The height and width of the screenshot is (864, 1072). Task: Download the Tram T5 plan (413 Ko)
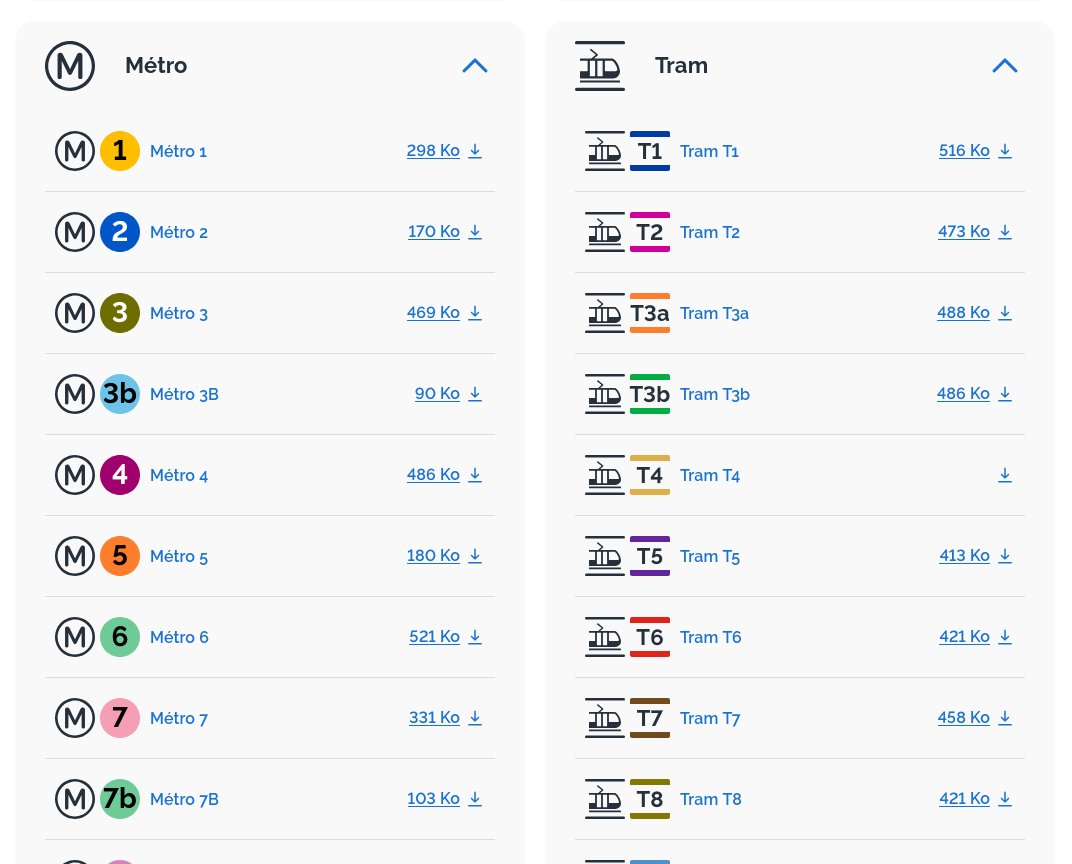pyautogui.click(x=975, y=556)
